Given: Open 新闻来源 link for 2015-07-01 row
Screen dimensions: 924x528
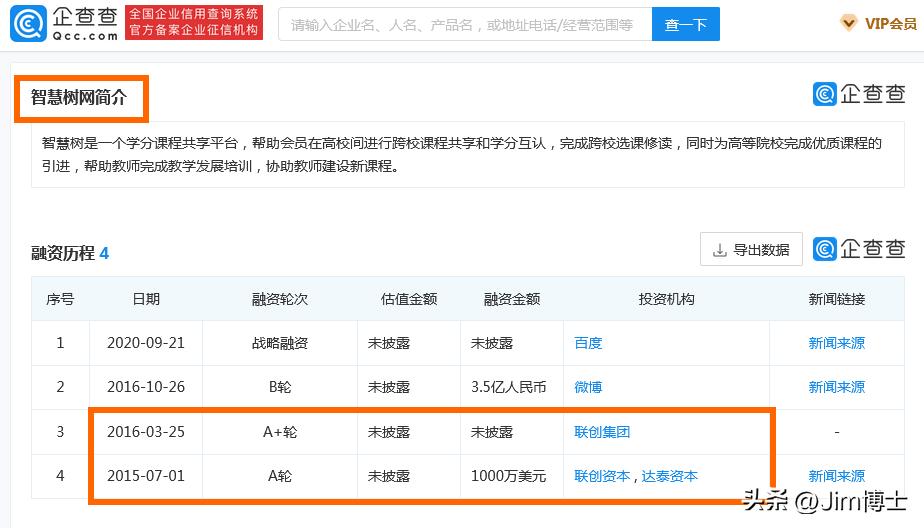Looking at the screenshot, I should (x=837, y=476).
